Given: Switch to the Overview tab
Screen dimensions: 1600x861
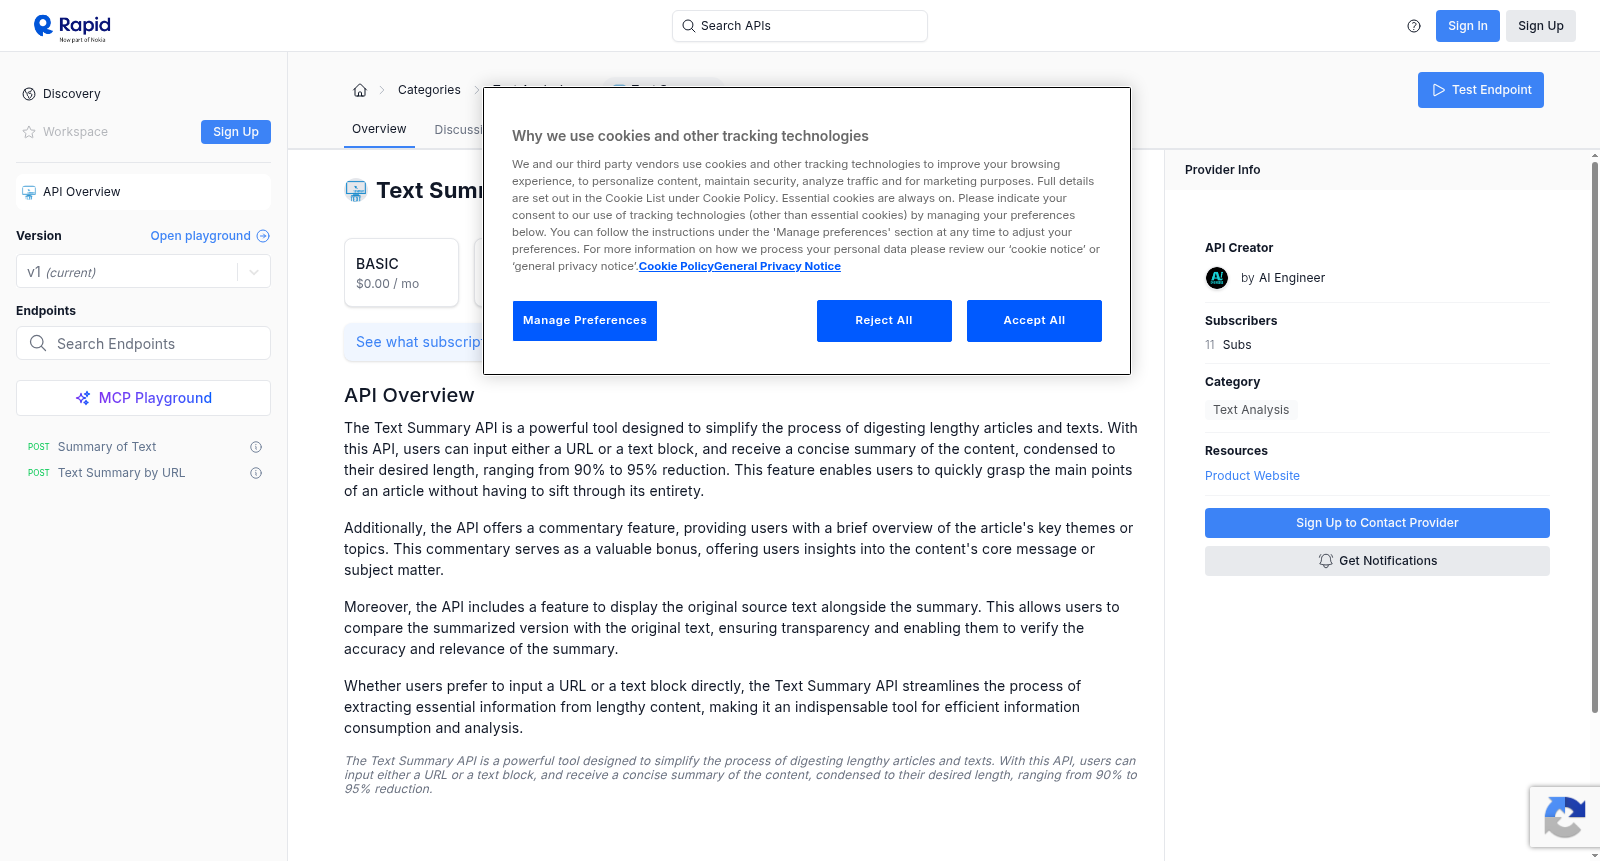Looking at the screenshot, I should point(379,129).
